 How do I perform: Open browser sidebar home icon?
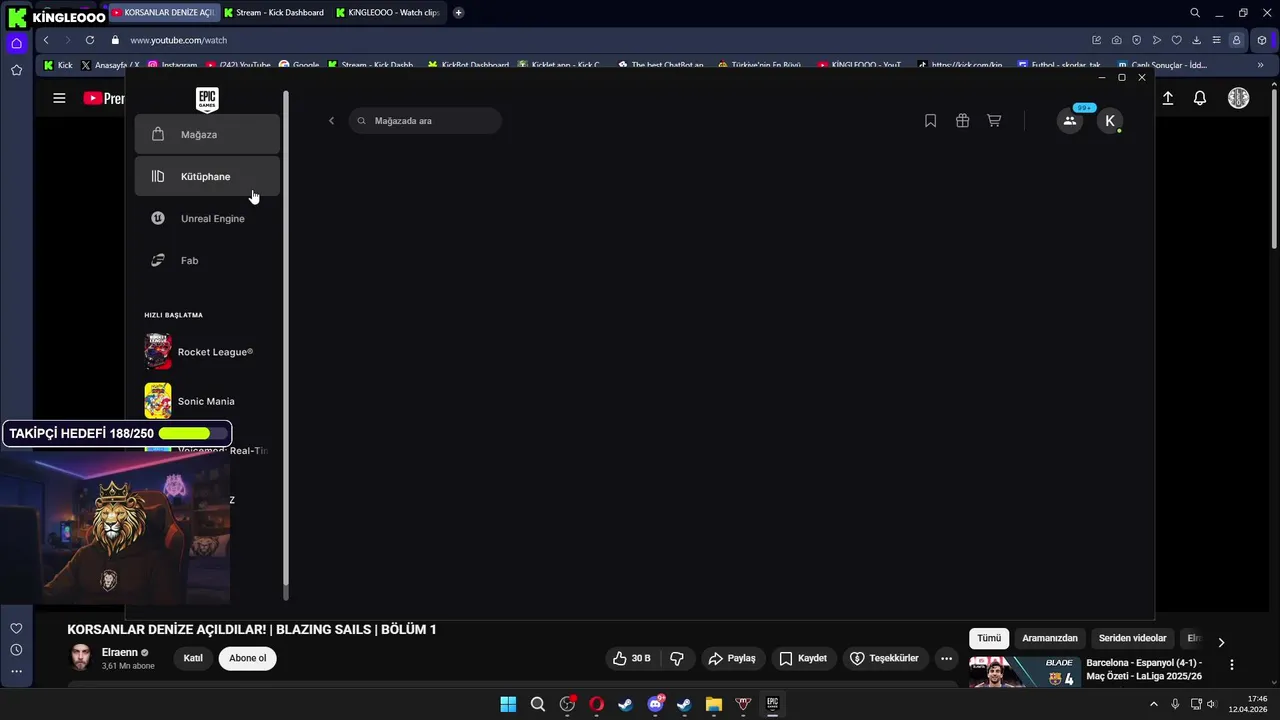tap(16, 43)
